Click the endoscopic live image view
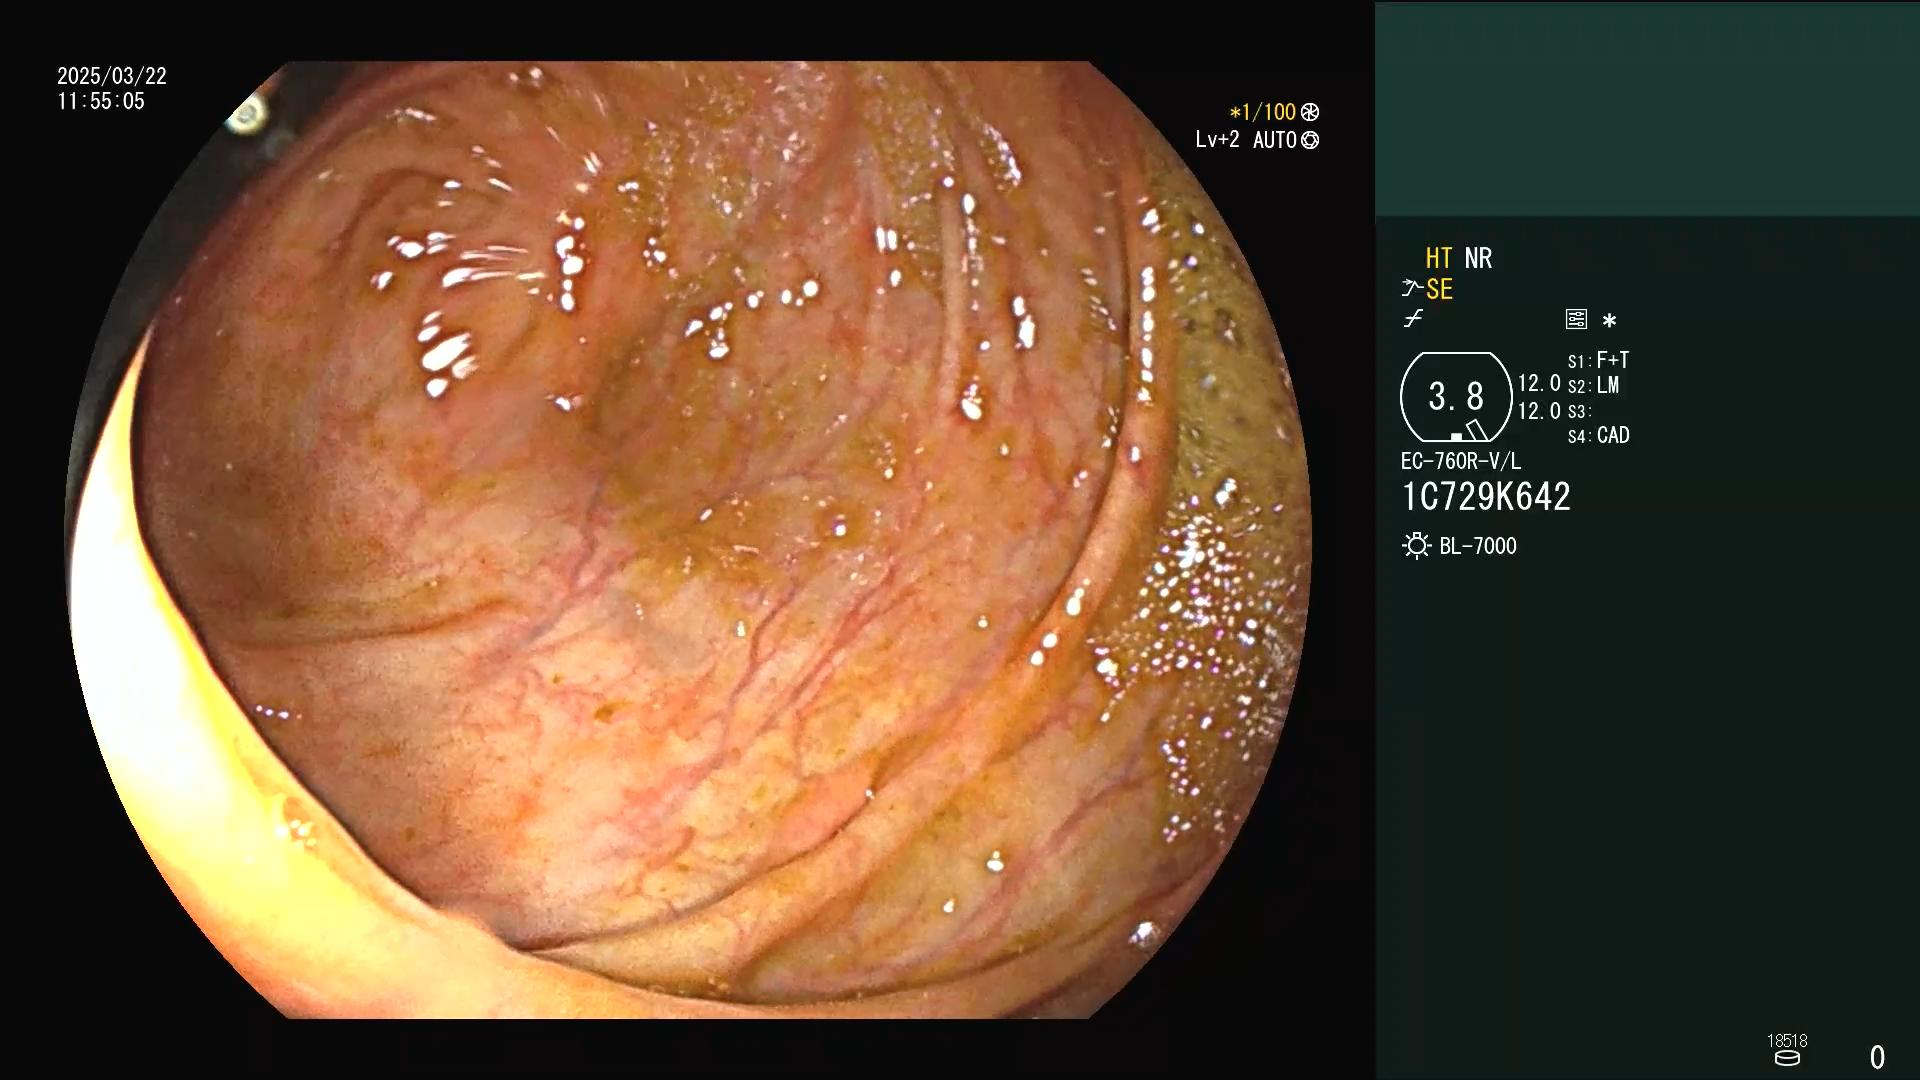Image resolution: width=1920 pixels, height=1080 pixels. coord(688,540)
